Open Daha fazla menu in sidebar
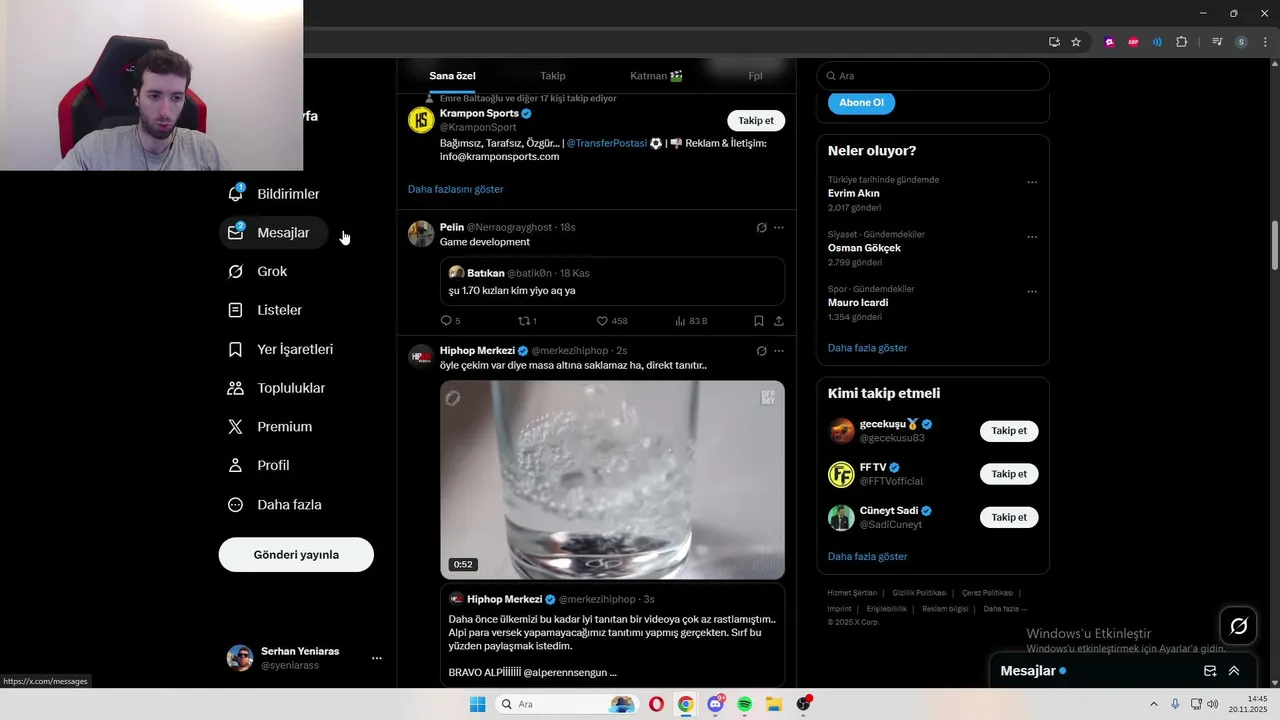Screen dimensions: 1280x720 275,504
